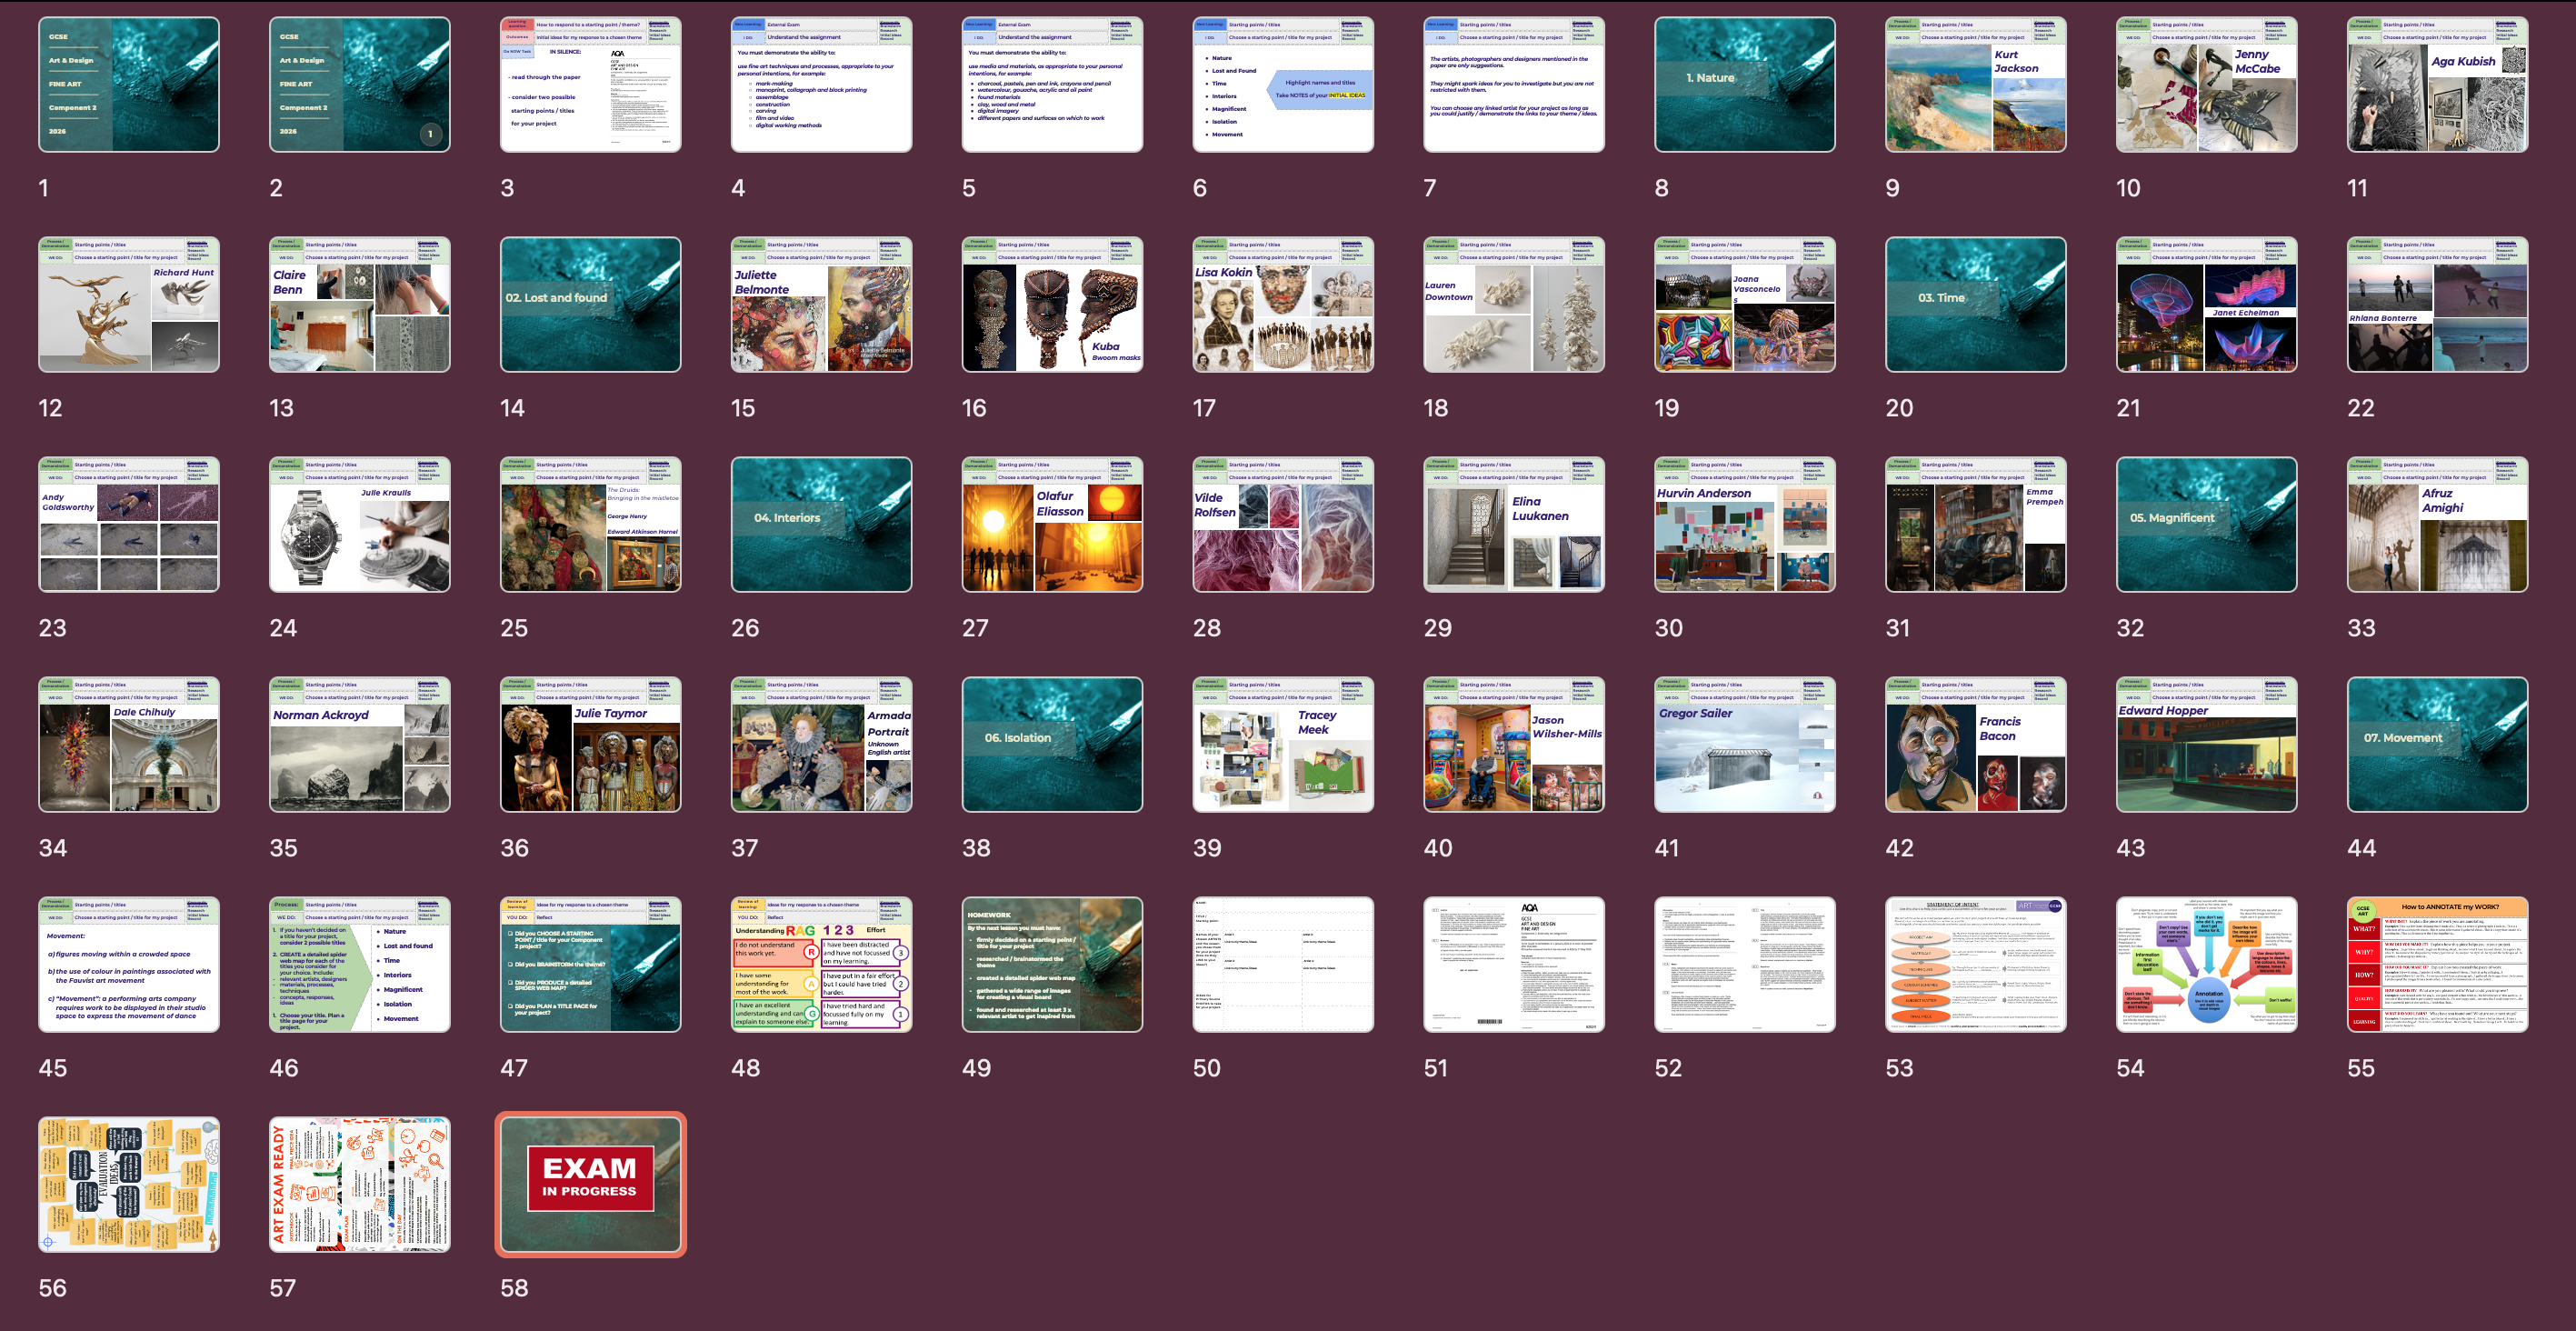Select the '07. Movement' section slide
The height and width of the screenshot is (1331, 2576).
(2438, 745)
